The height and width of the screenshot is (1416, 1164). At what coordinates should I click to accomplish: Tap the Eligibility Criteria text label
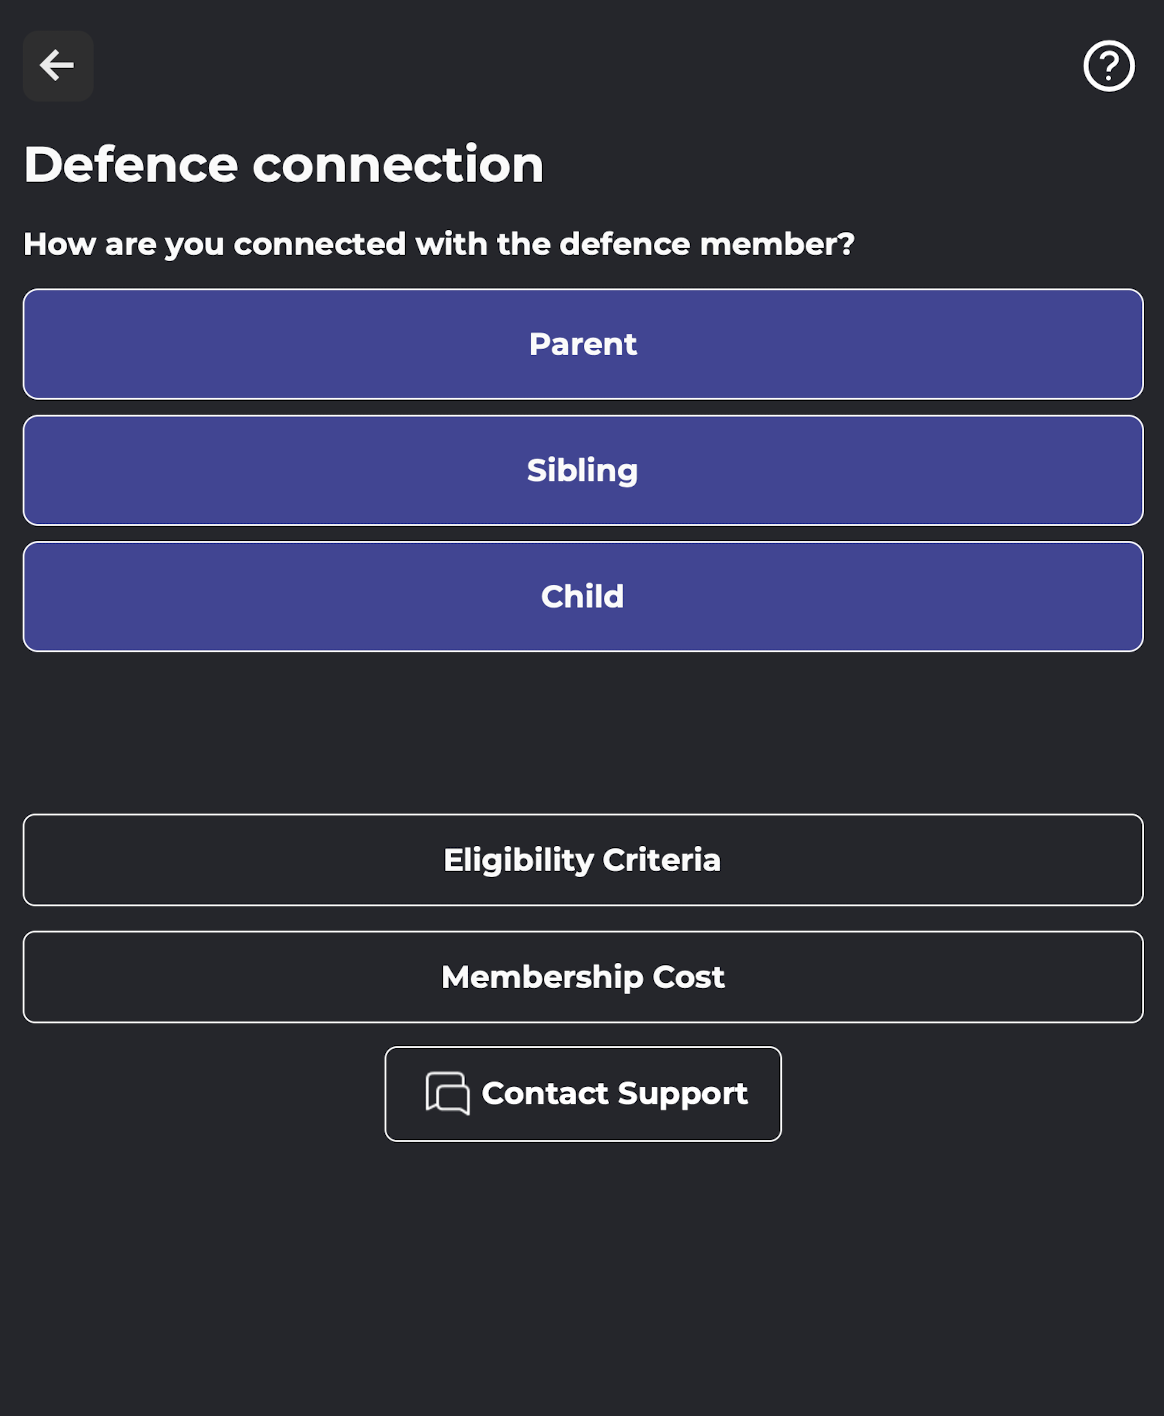tap(582, 861)
